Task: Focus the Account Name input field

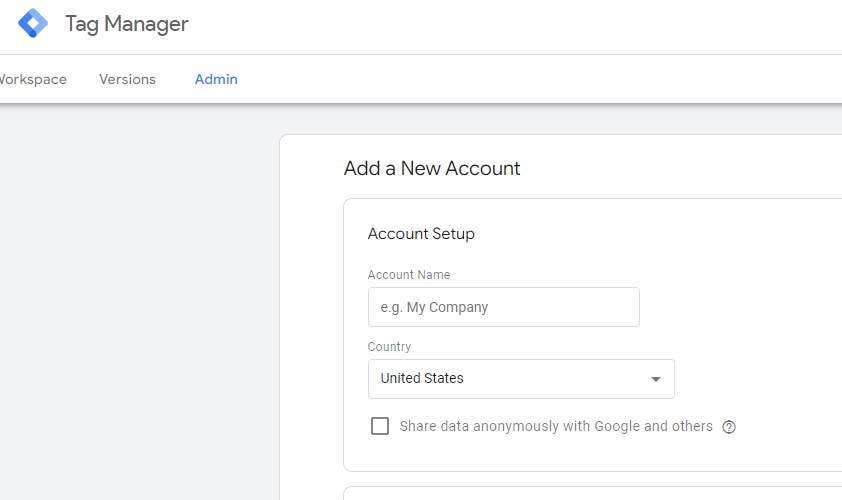Action: [x=504, y=307]
